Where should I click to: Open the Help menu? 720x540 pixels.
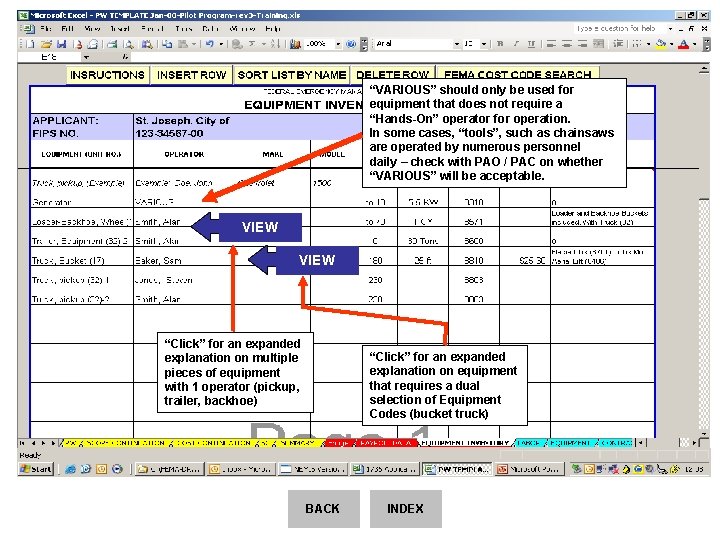coord(272,28)
